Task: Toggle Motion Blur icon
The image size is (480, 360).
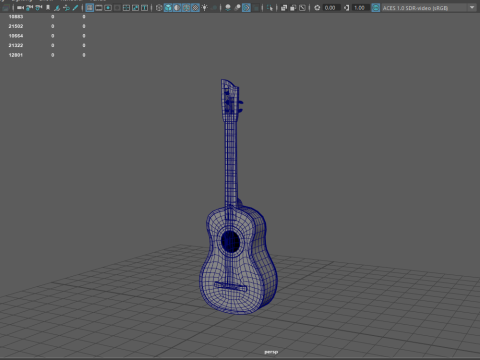Action: (x=237, y=7)
